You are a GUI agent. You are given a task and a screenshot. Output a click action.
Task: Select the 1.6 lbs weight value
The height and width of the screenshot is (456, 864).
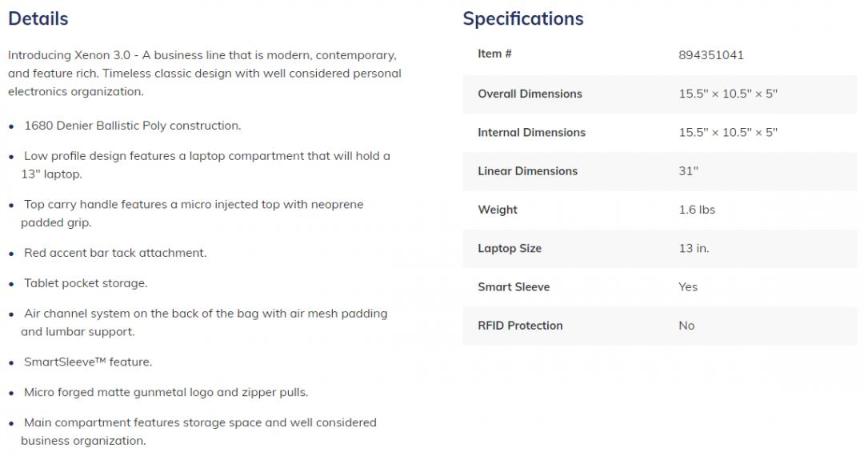[697, 210]
